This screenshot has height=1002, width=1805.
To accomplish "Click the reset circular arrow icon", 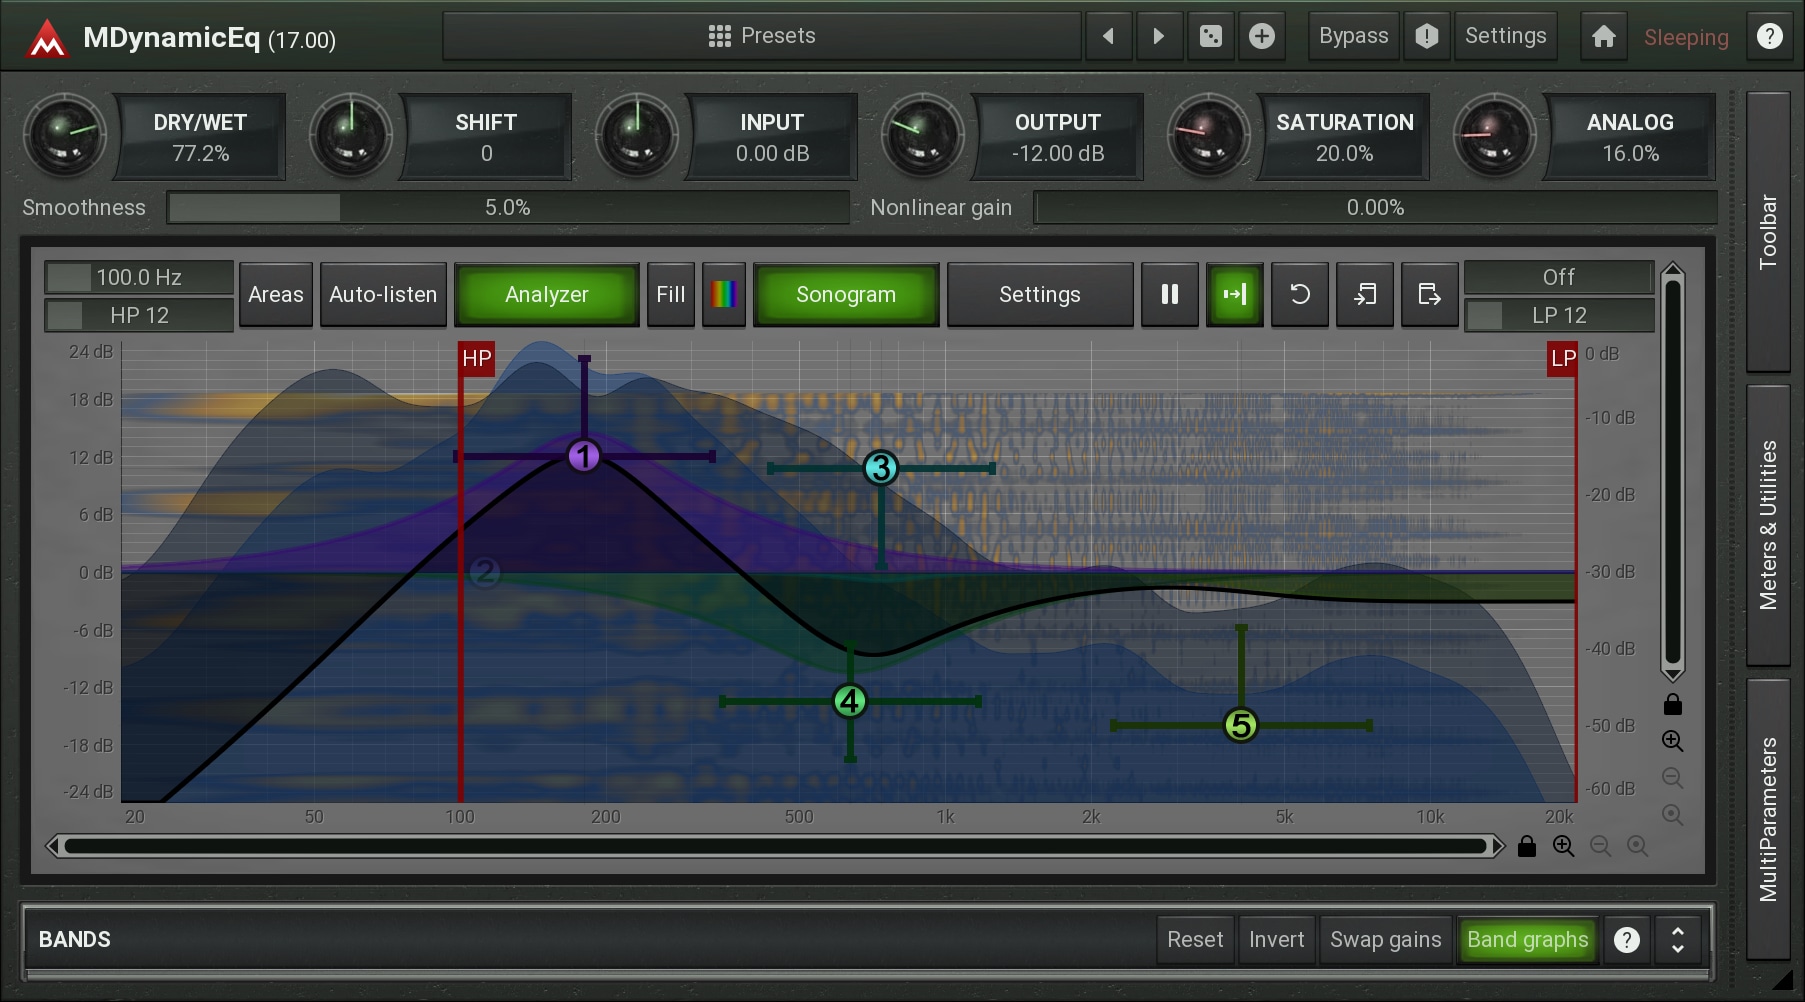I will (1299, 295).
